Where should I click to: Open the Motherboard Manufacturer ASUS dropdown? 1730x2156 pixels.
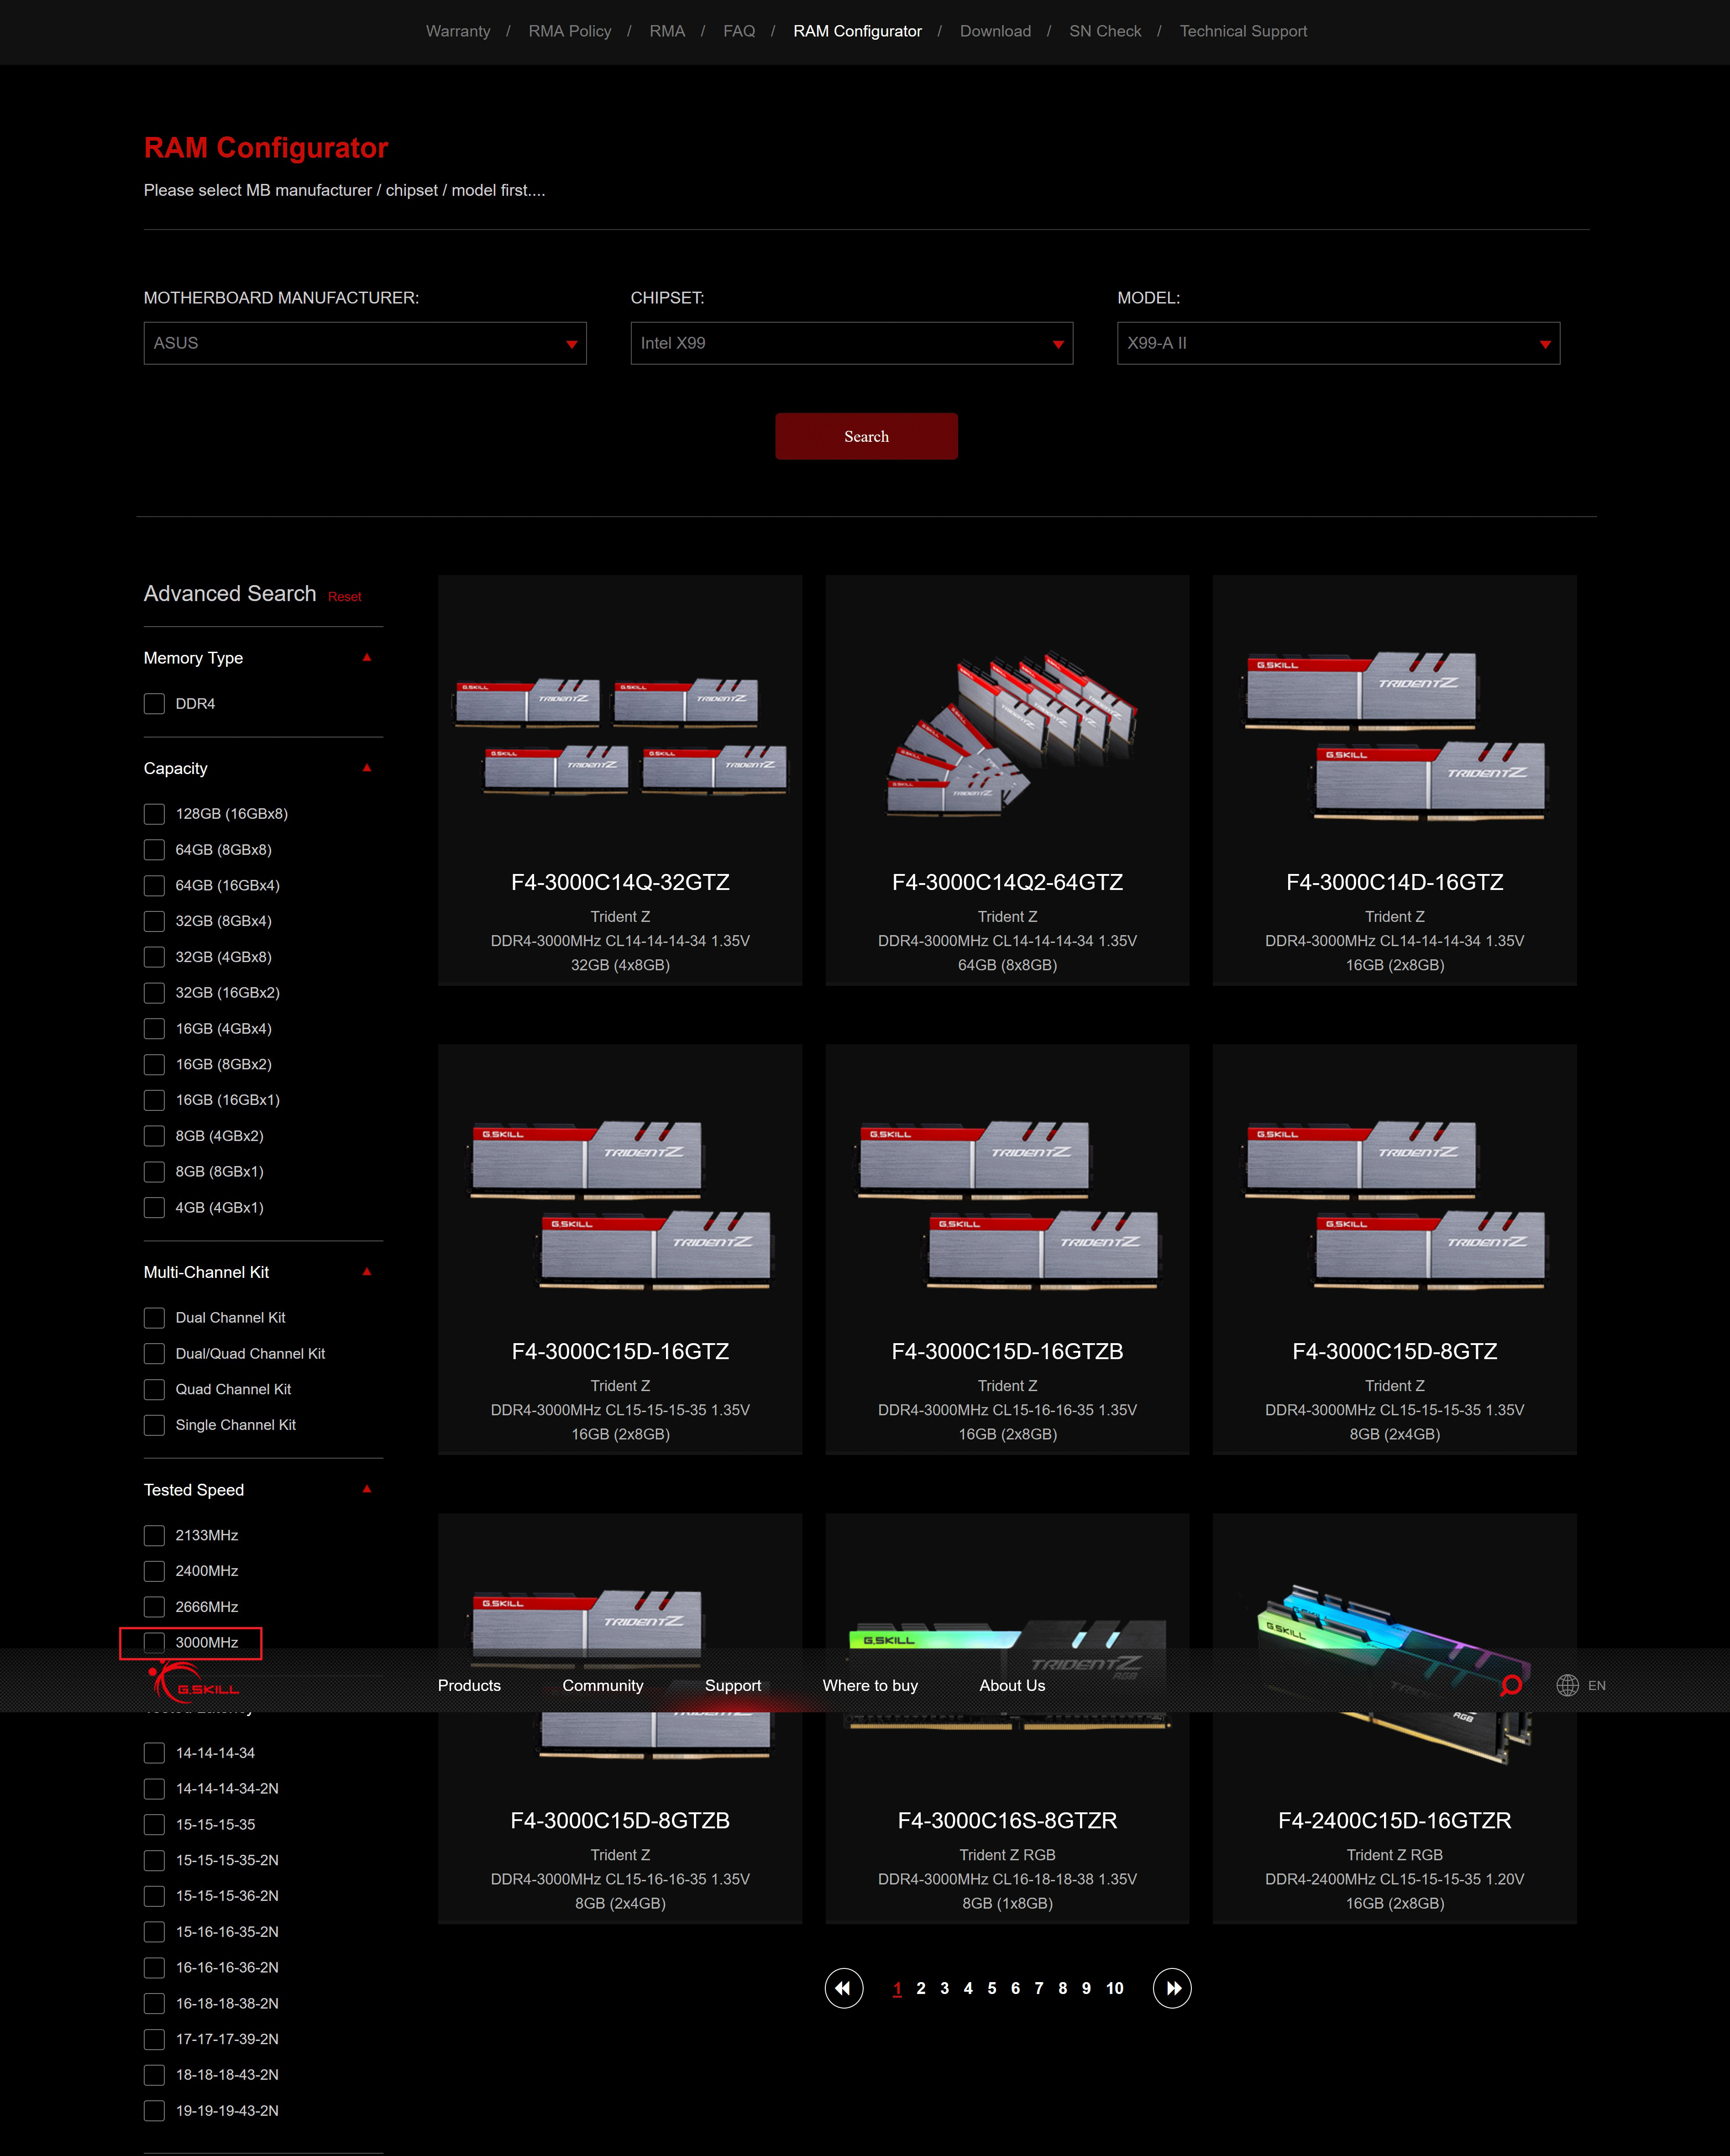(x=365, y=343)
